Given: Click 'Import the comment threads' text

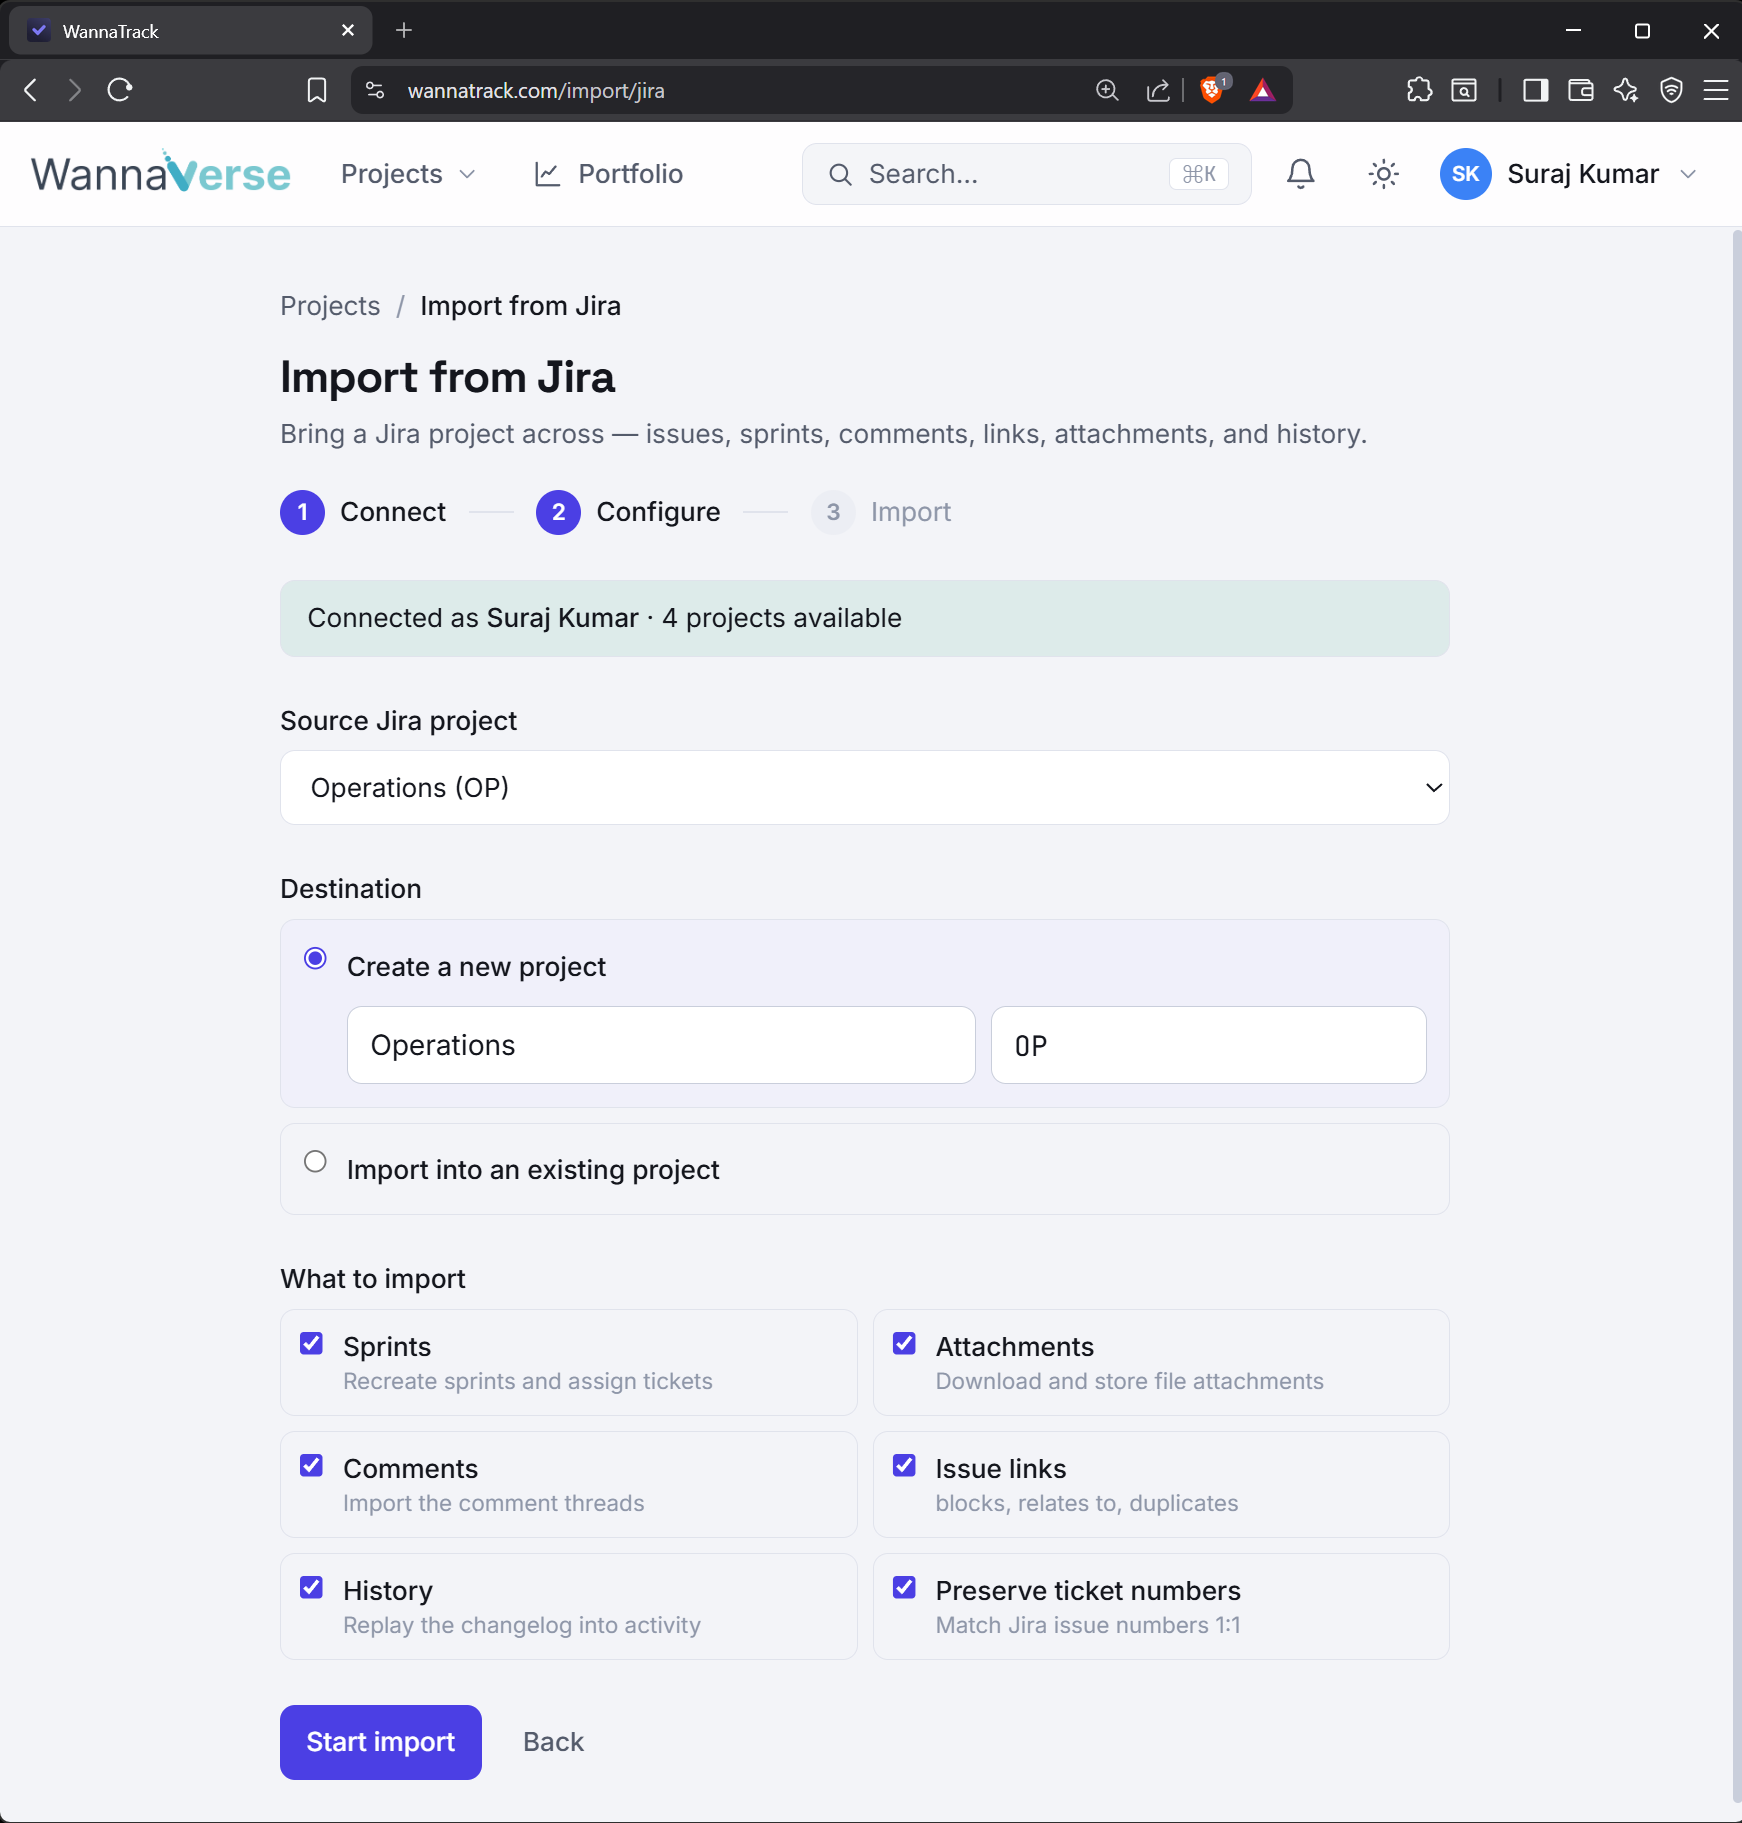Looking at the screenshot, I should point(494,1503).
